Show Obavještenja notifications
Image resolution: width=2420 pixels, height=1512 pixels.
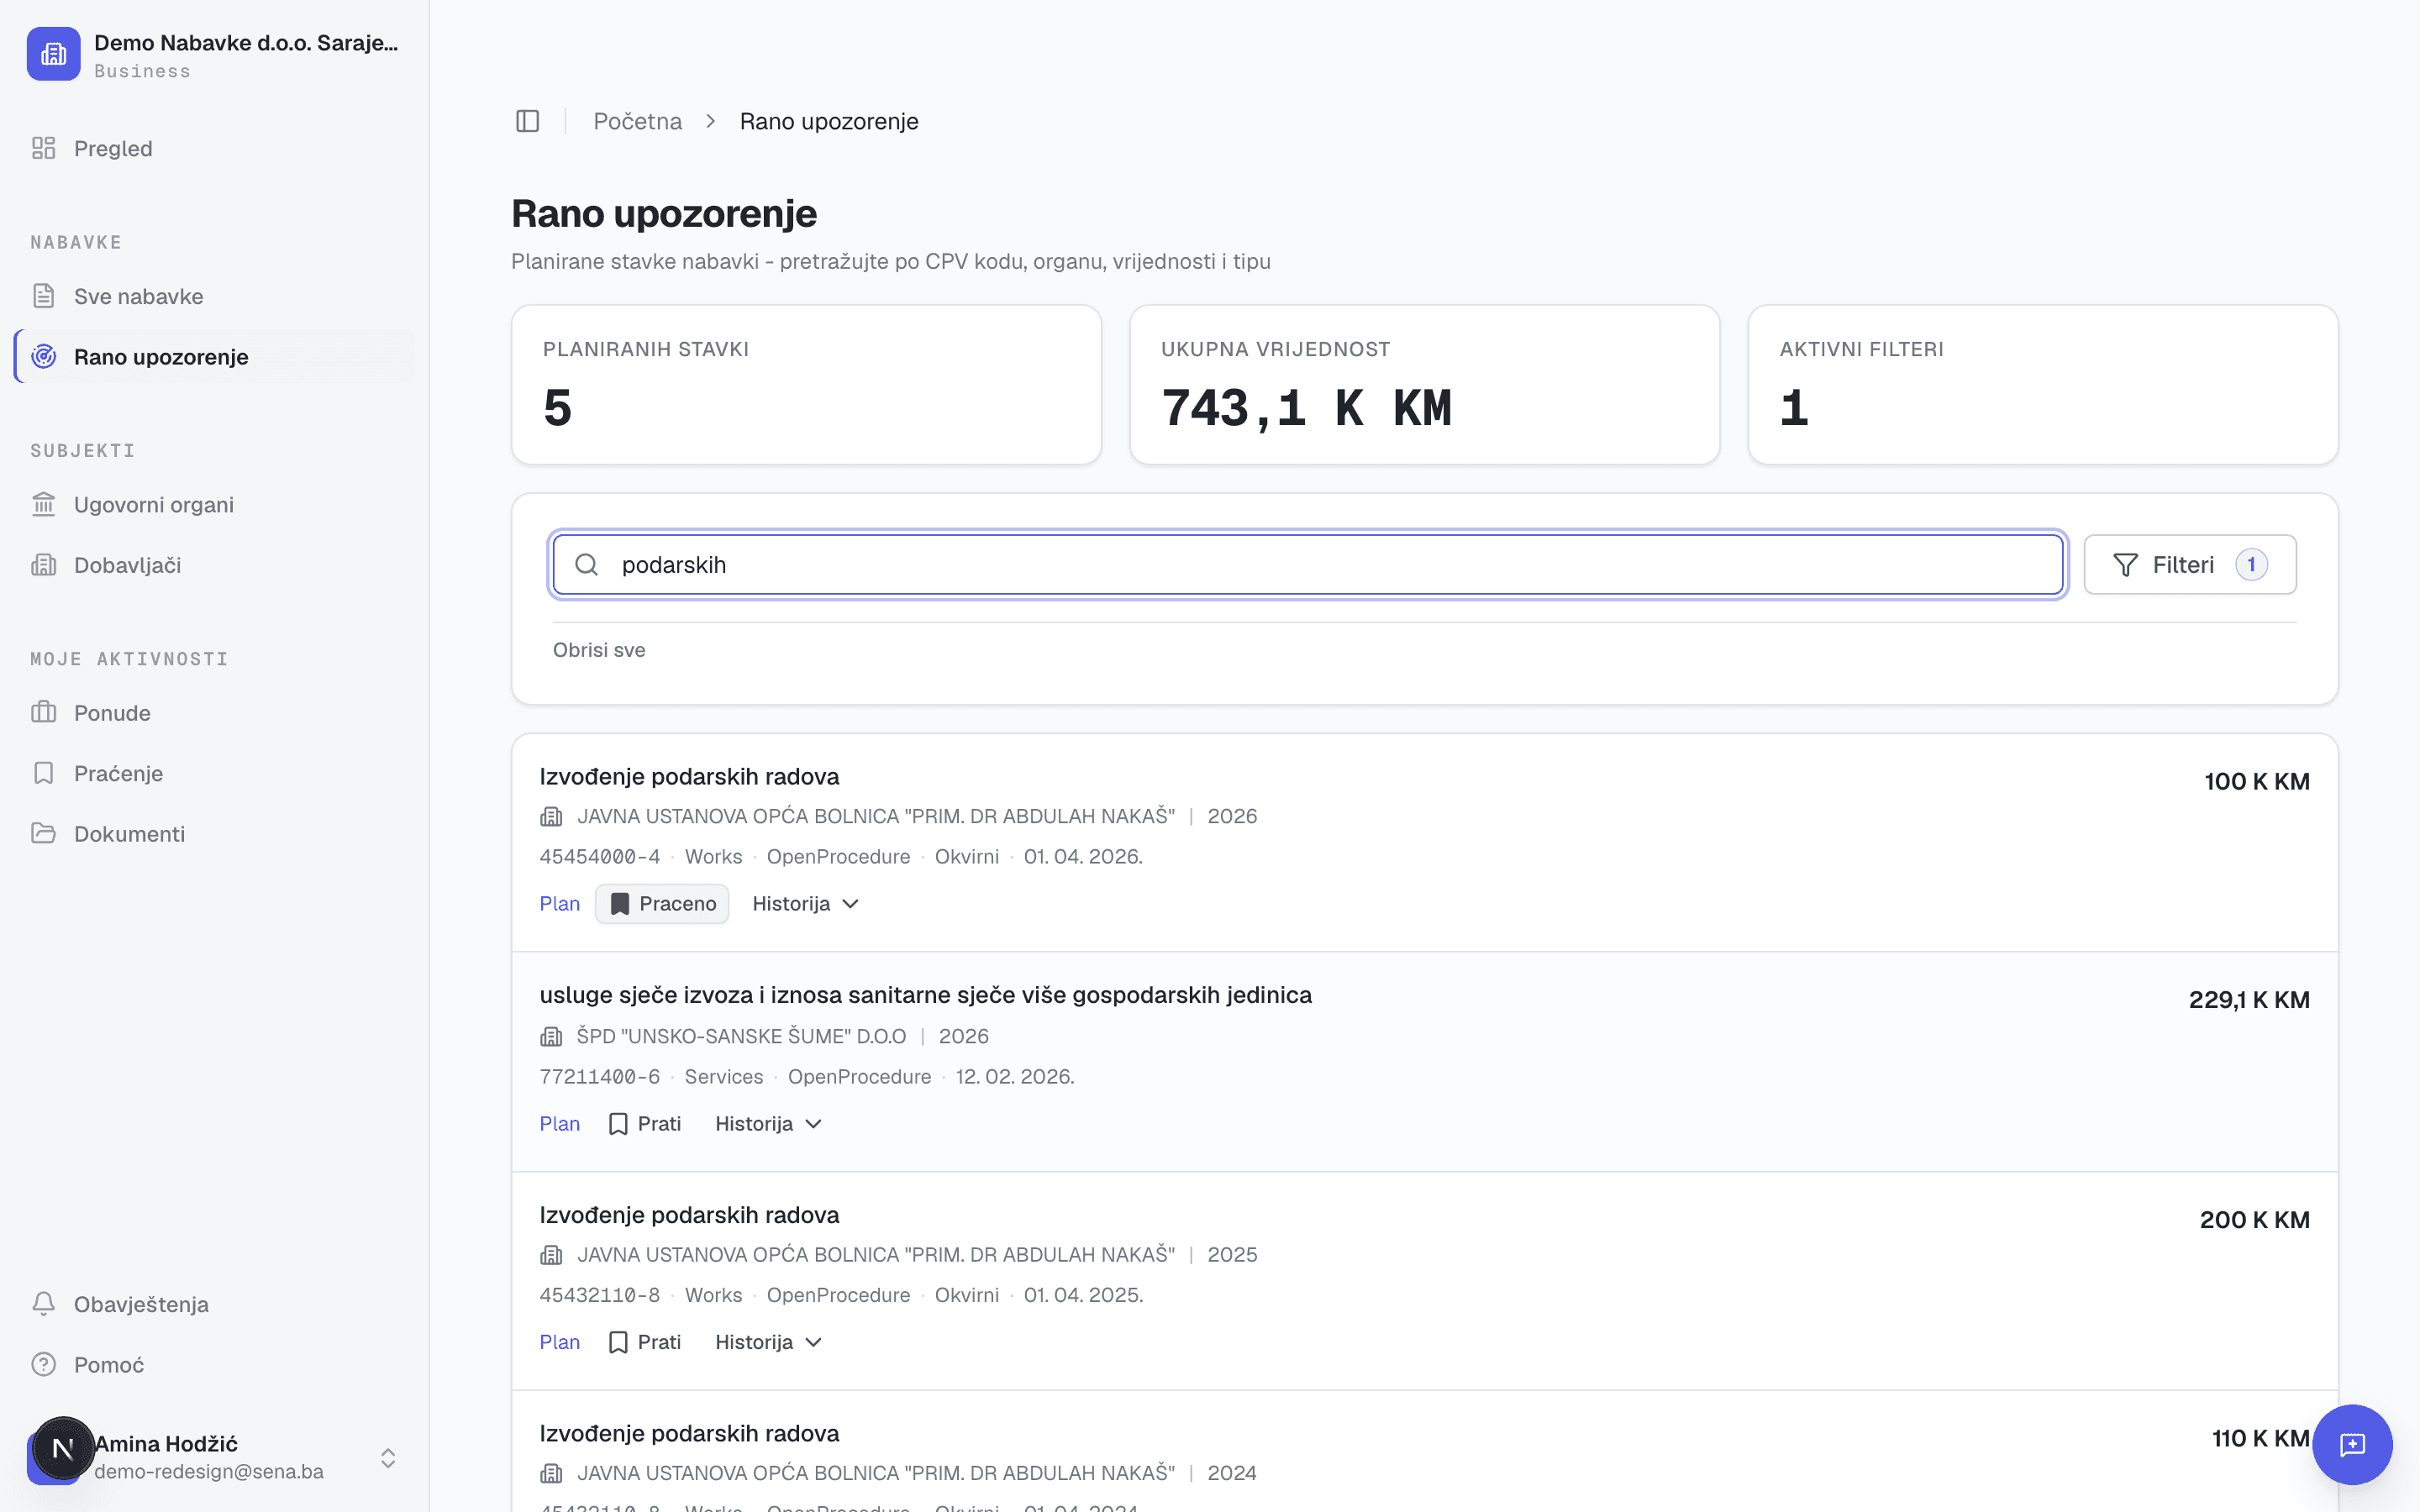[215, 1304]
